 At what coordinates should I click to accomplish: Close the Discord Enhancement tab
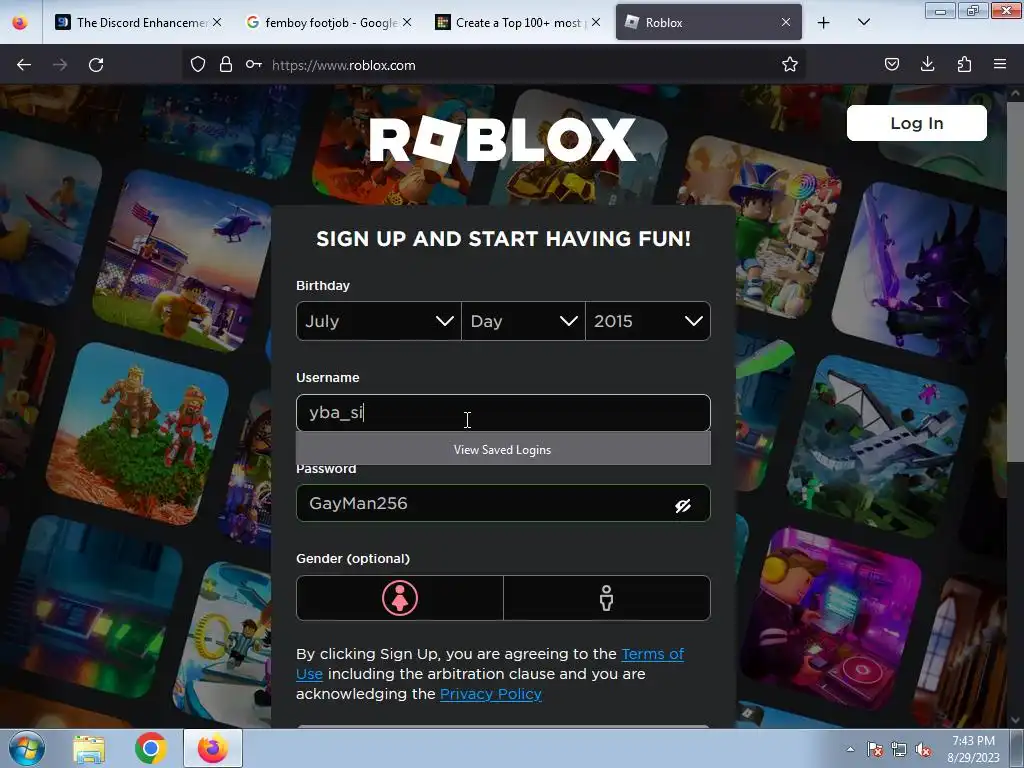217,22
